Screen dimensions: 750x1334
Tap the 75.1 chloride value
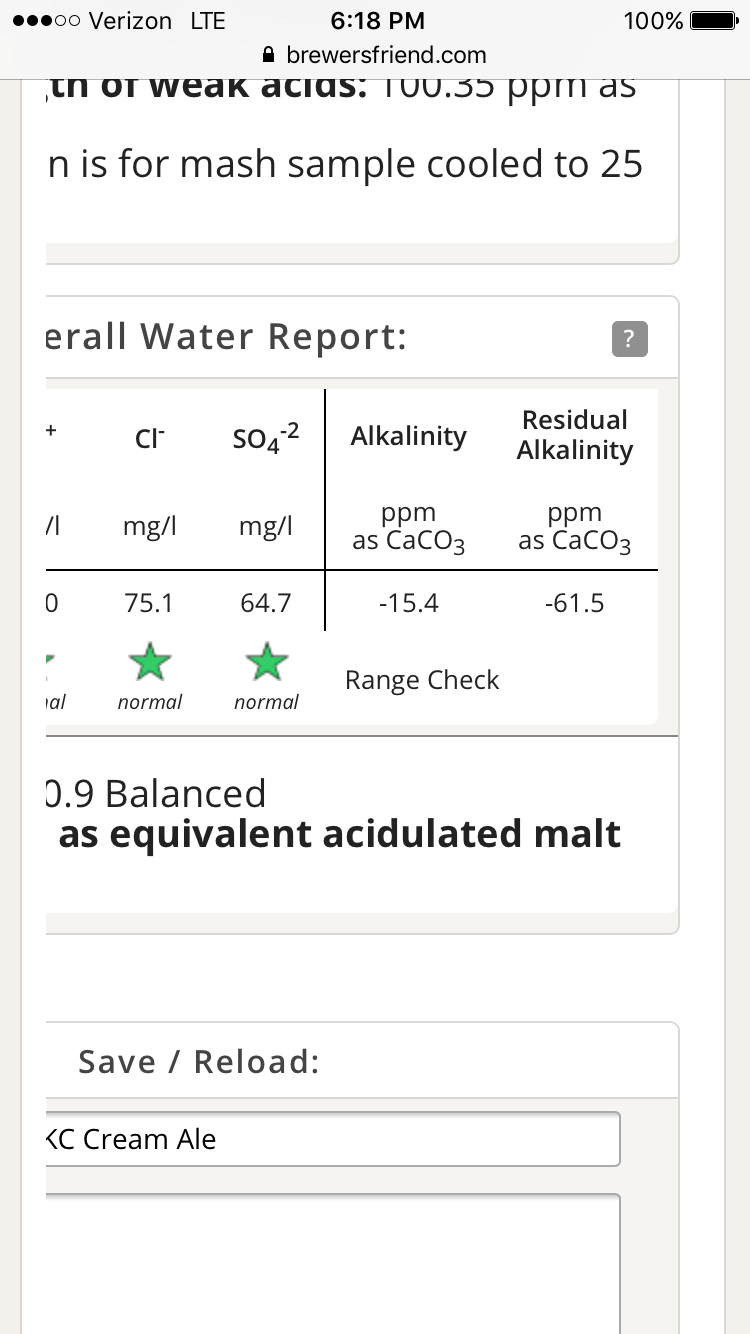[149, 603]
